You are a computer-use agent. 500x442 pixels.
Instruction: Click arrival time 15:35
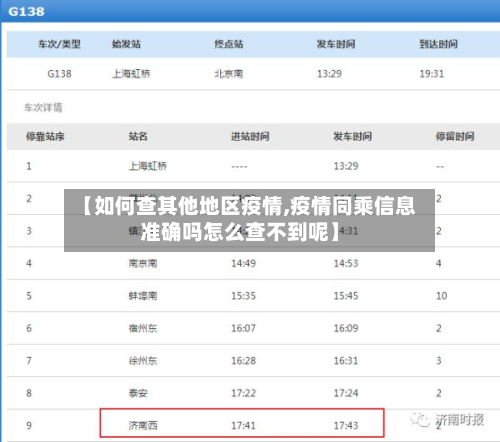point(244,296)
